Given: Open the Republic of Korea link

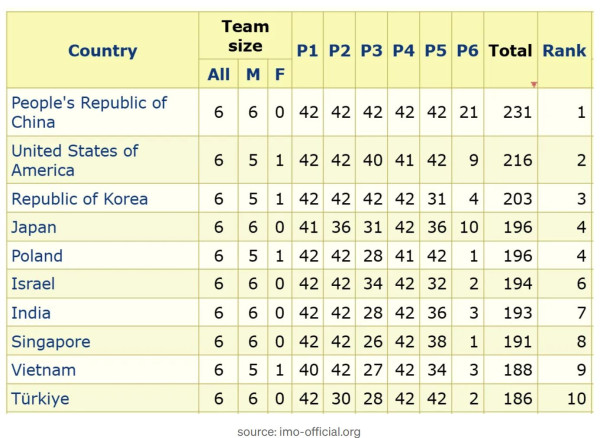Looking at the screenshot, I should [x=80, y=199].
